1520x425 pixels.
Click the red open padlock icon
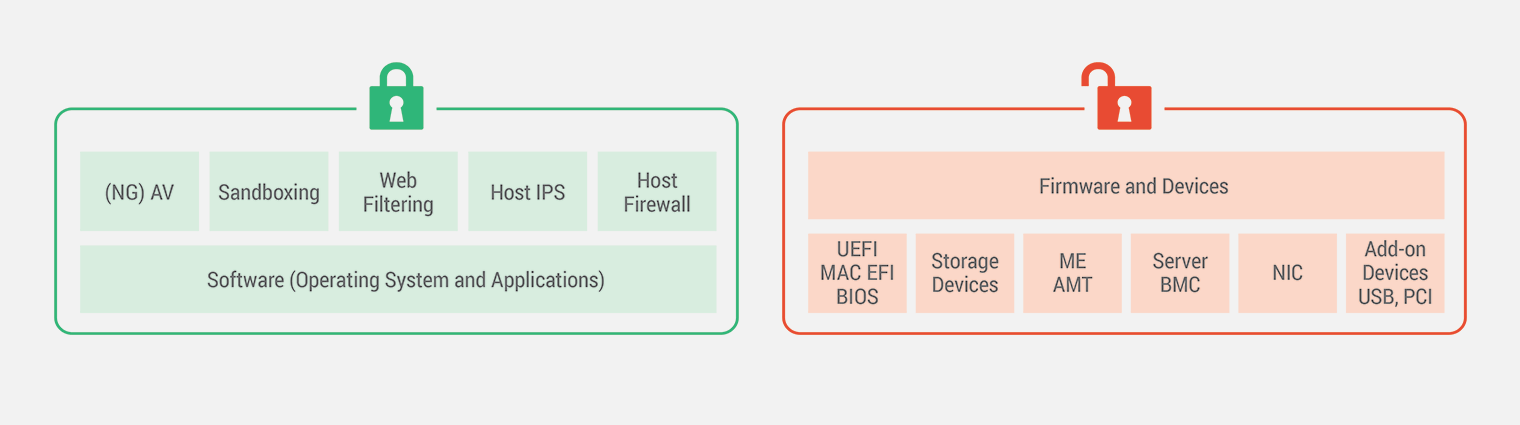point(1124,106)
